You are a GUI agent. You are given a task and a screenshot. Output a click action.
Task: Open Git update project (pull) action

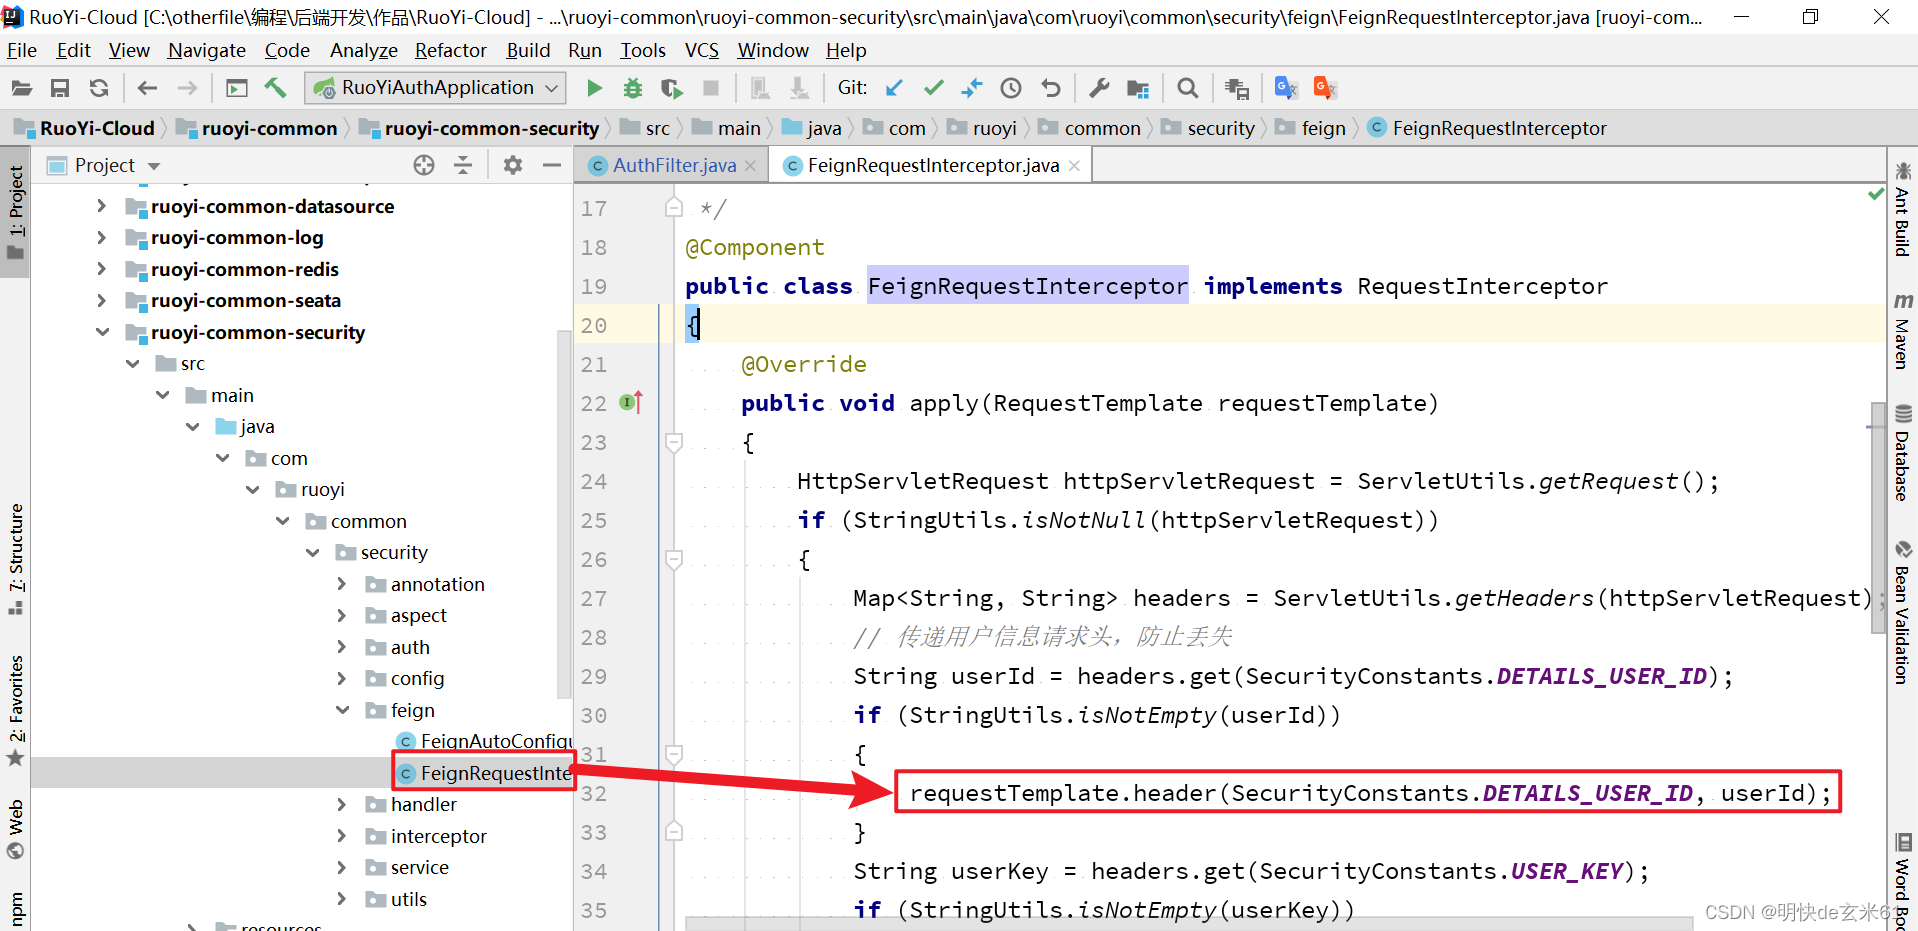(895, 88)
